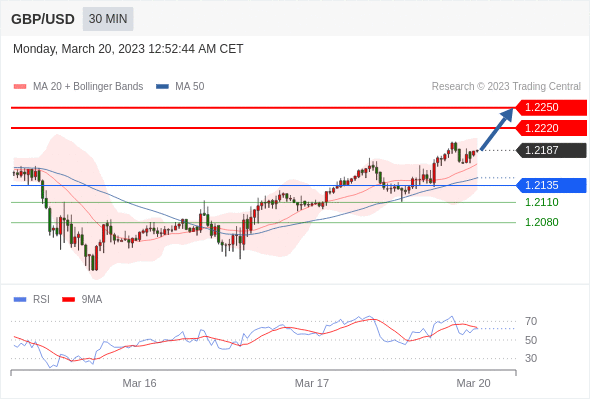Screen dimensions: 590x400
Task: Toggle the MA 50 legend entry
Action: (x=180, y=87)
